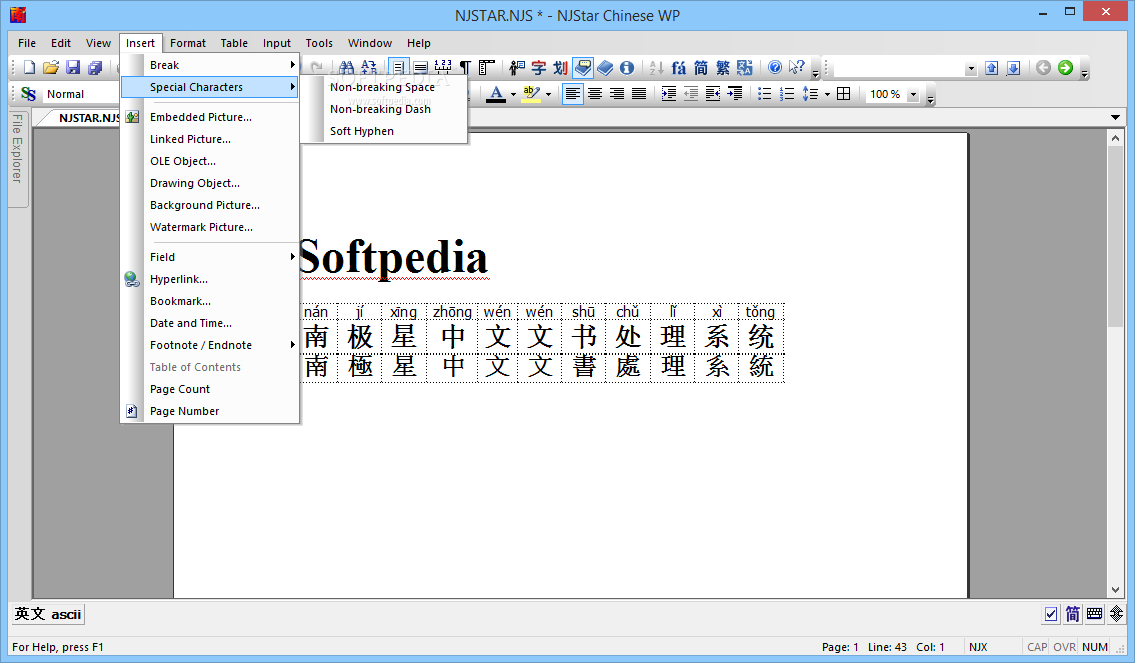Click the Save All toolbar icon
The height and width of the screenshot is (663, 1135).
tap(95, 67)
